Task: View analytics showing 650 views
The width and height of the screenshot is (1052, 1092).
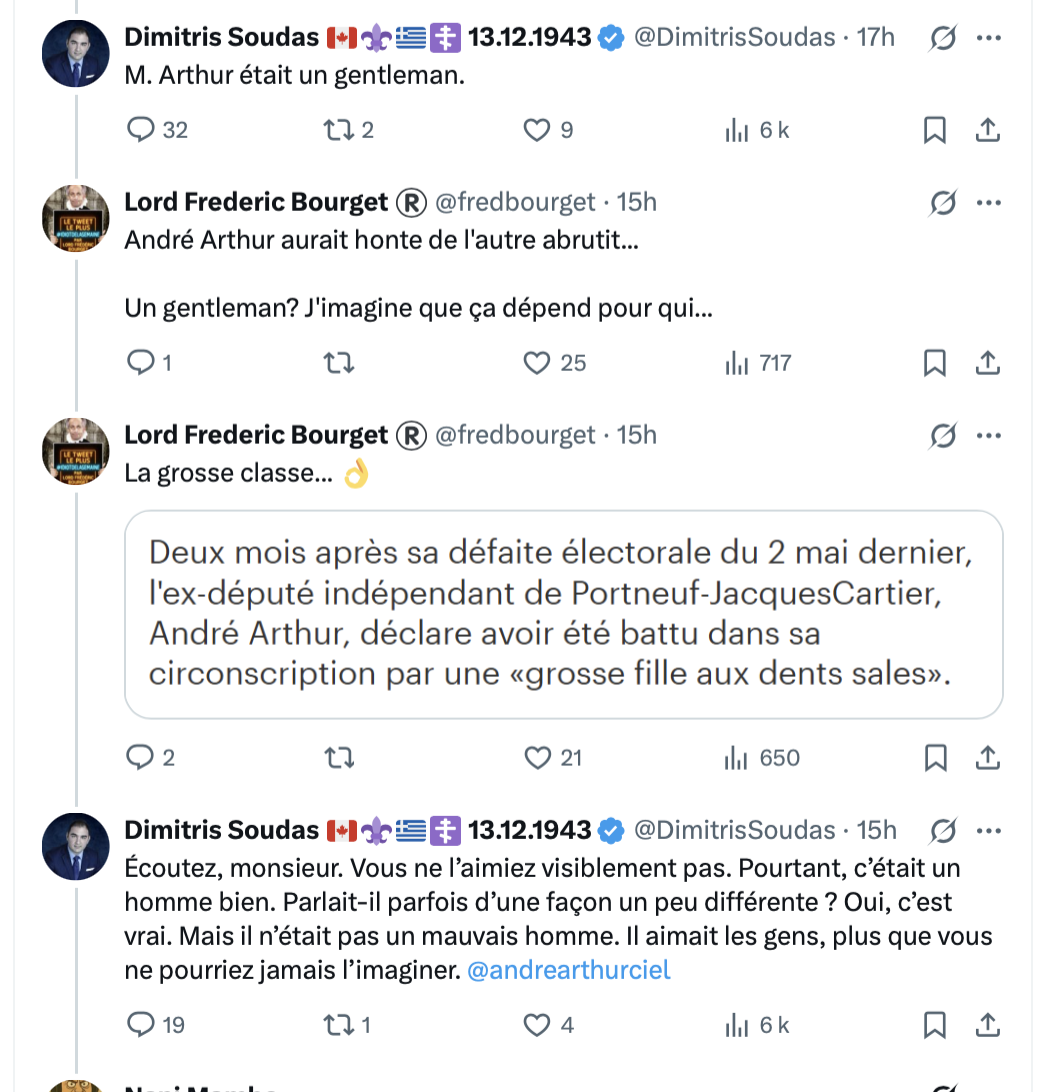Action: click(x=762, y=758)
